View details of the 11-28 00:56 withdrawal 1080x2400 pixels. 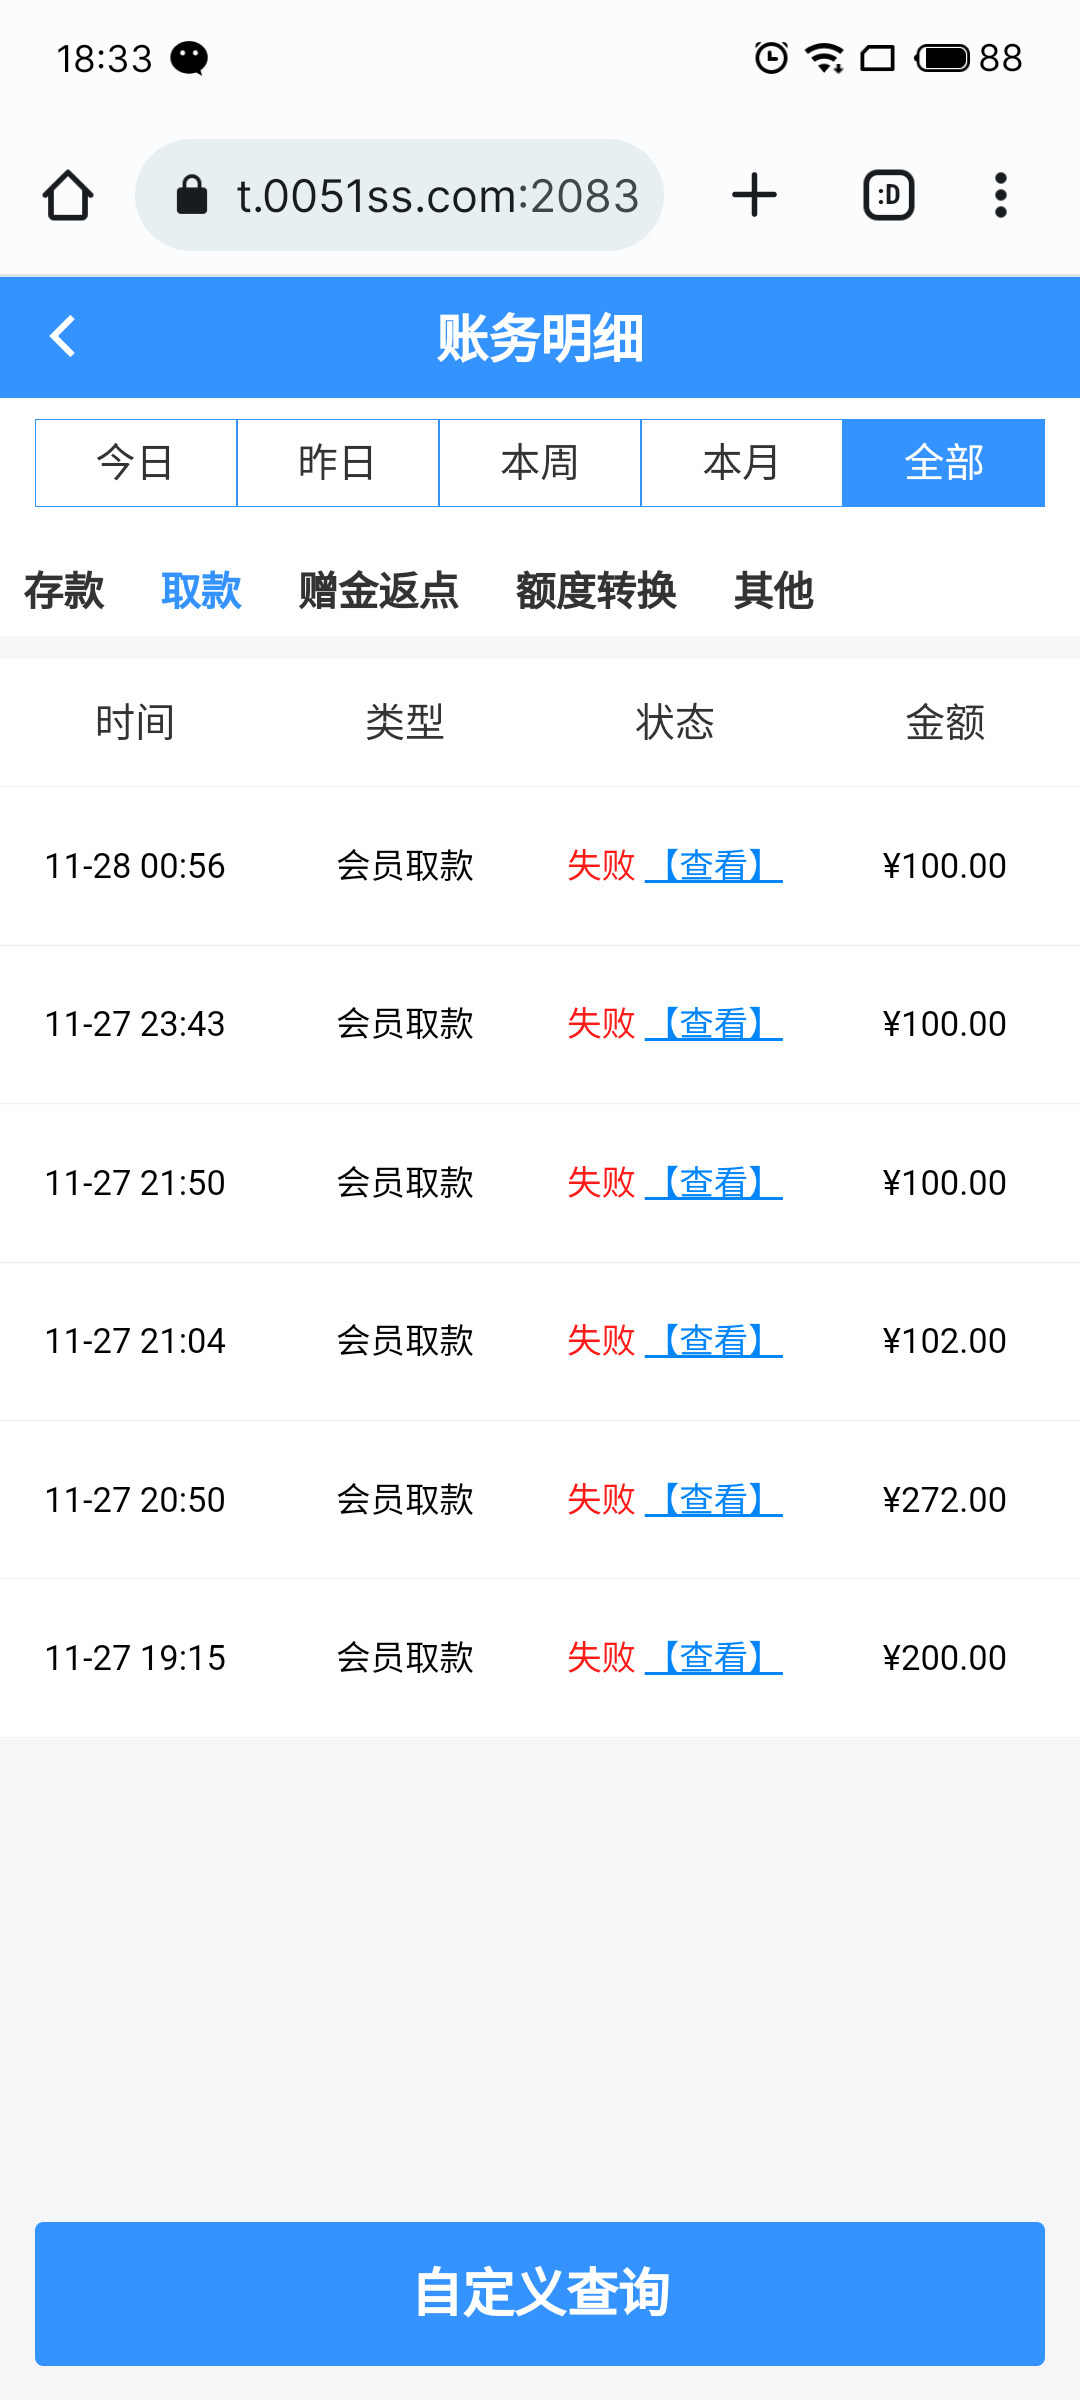(x=714, y=866)
